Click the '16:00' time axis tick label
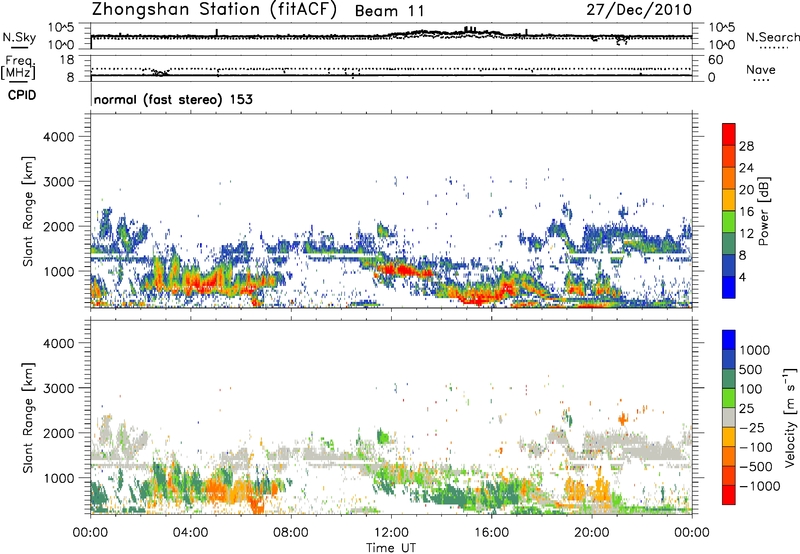This screenshot has width=800, height=554. [x=491, y=533]
